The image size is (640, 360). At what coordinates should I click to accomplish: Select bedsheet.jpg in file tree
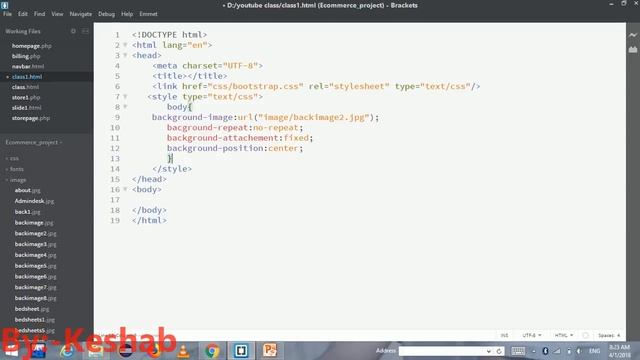pyautogui.click(x=32, y=309)
